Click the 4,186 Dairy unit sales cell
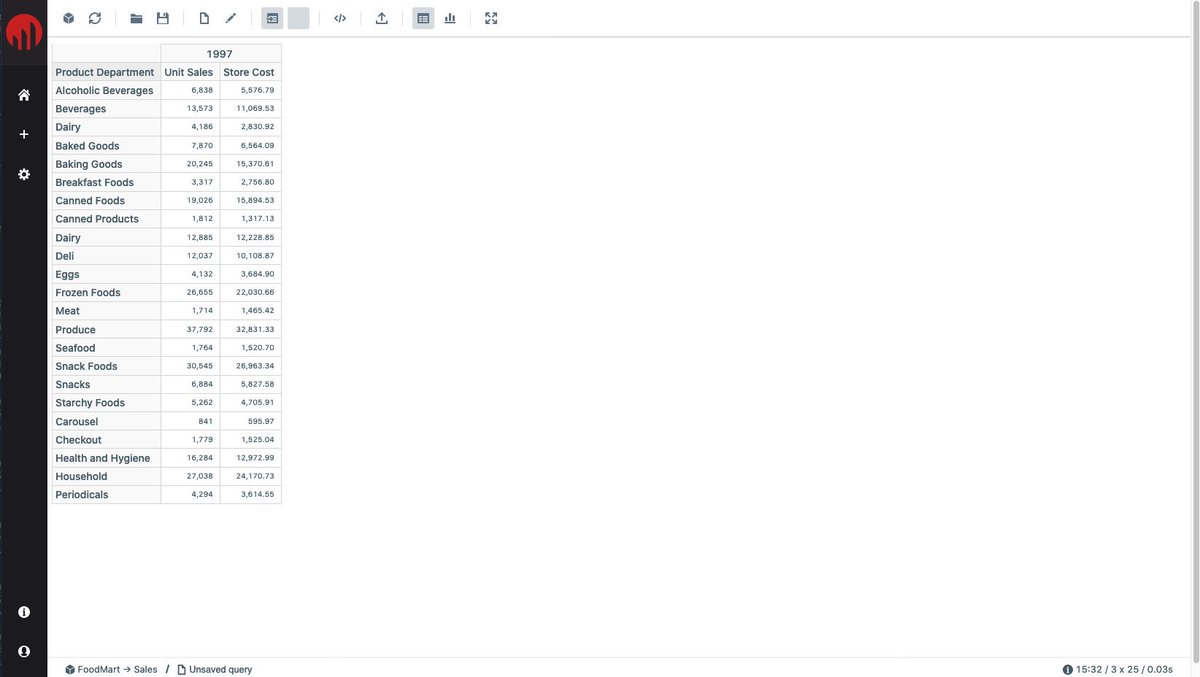The height and width of the screenshot is (677, 1200). (x=190, y=127)
